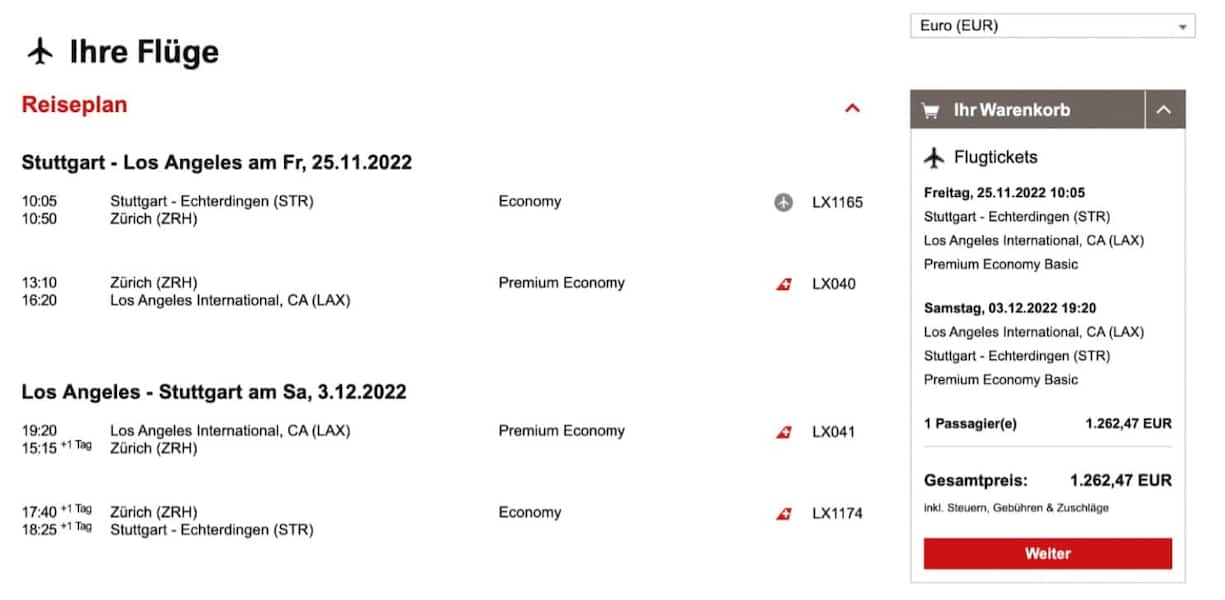Click the airplane icon beside Flugtickets
1225x600 pixels.
pos(934,157)
